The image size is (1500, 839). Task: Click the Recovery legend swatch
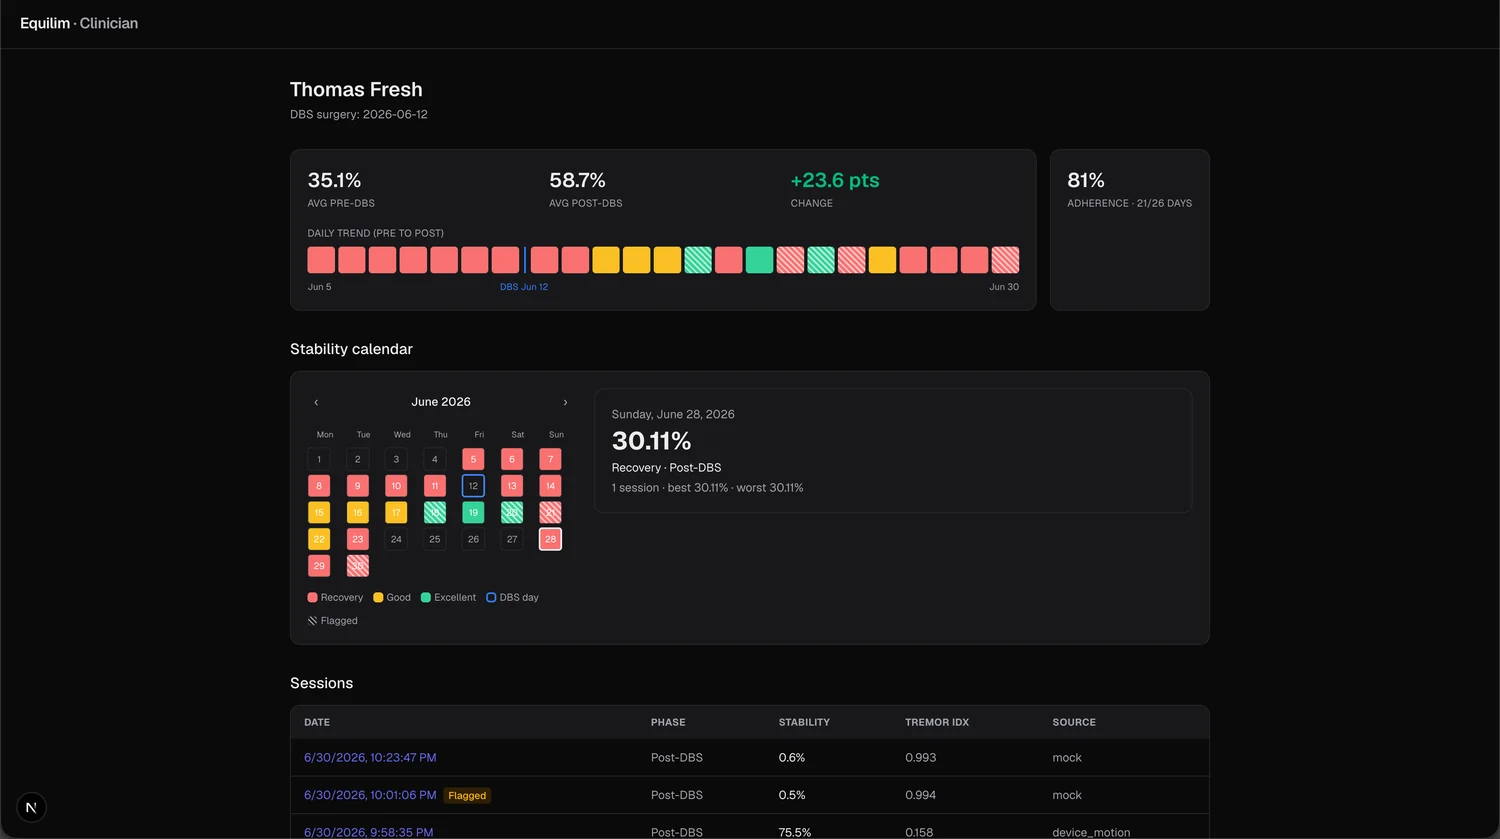click(x=313, y=597)
